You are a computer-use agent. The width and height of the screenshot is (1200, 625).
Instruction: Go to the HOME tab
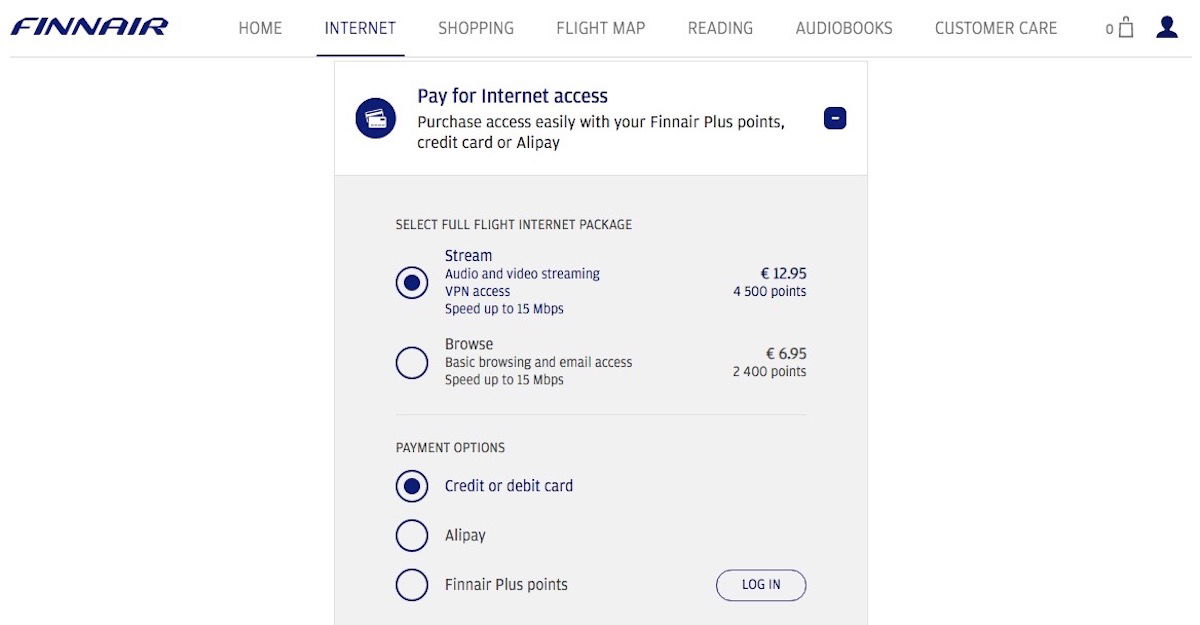pos(260,28)
